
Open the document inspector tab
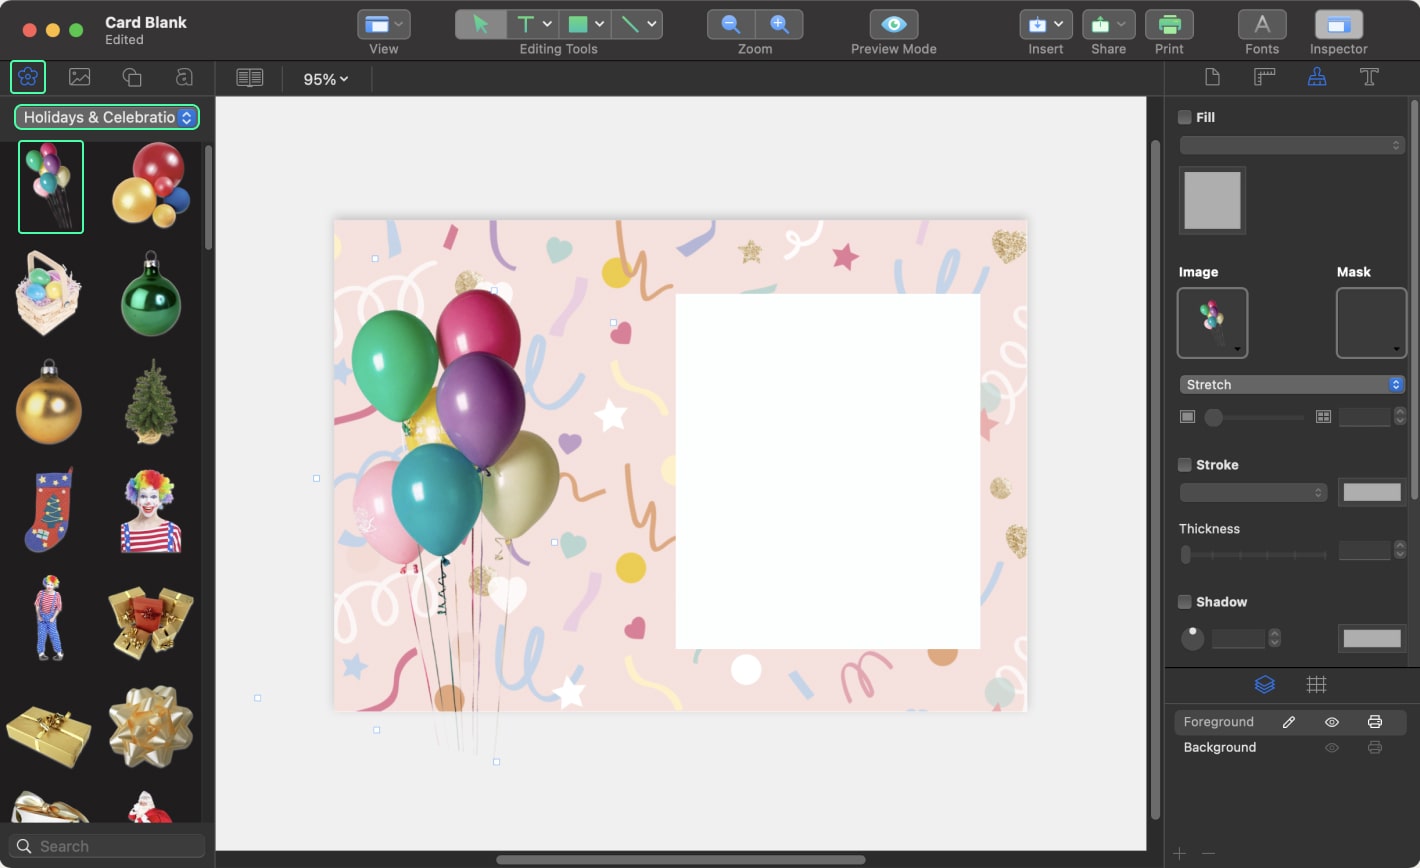click(1212, 77)
